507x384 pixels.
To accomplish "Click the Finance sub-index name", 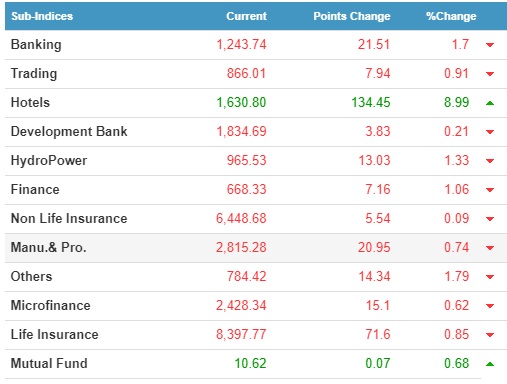I will click(x=35, y=189).
